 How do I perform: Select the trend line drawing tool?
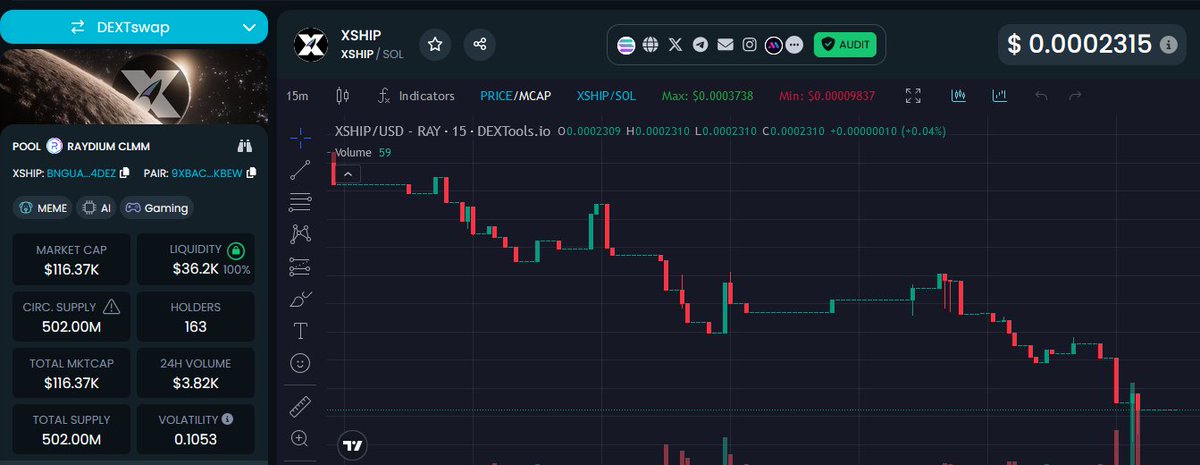tap(300, 170)
